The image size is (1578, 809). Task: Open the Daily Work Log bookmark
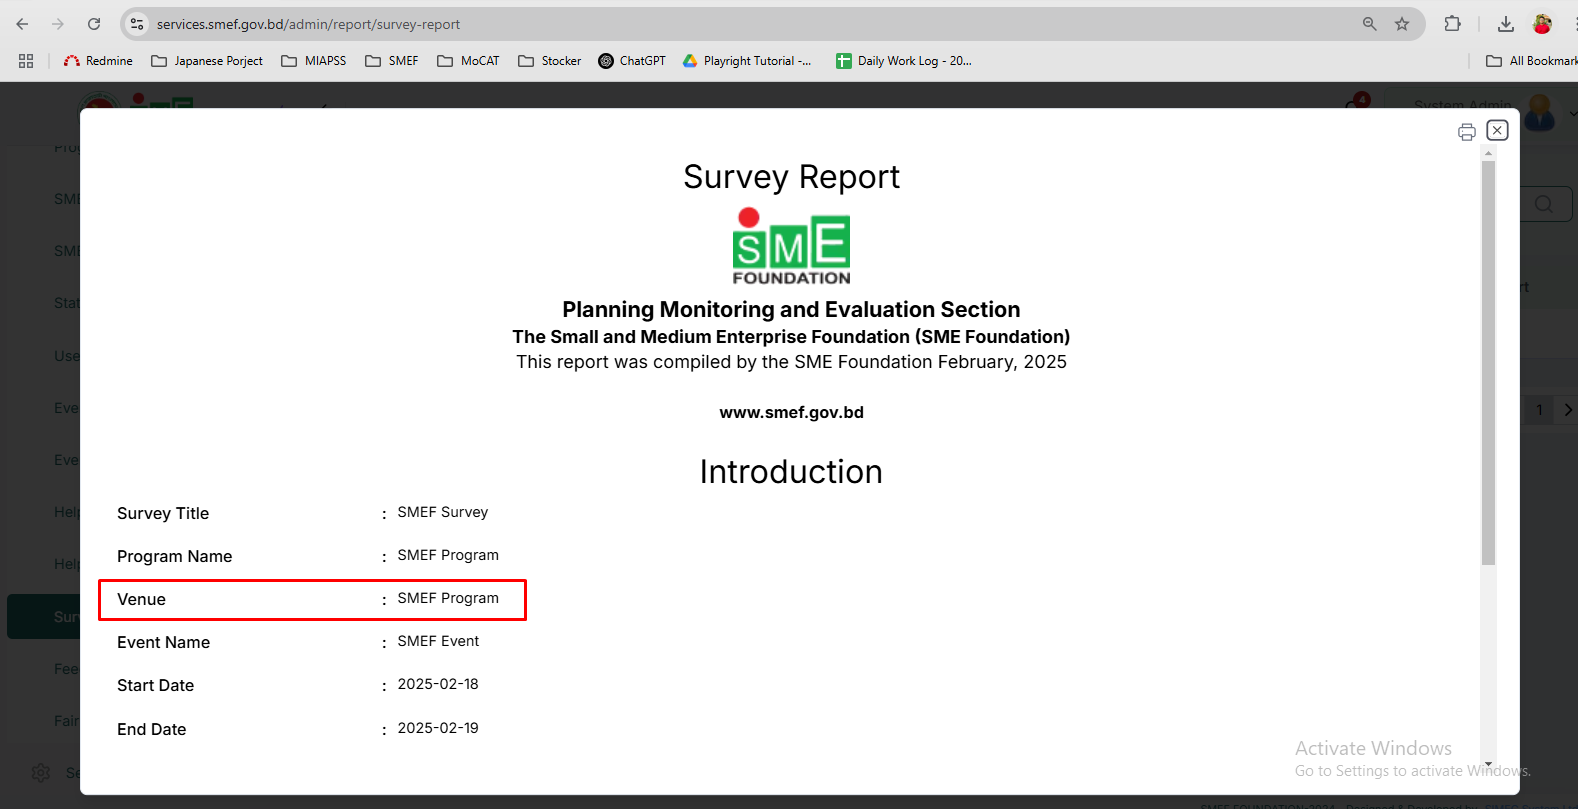[x=904, y=61]
